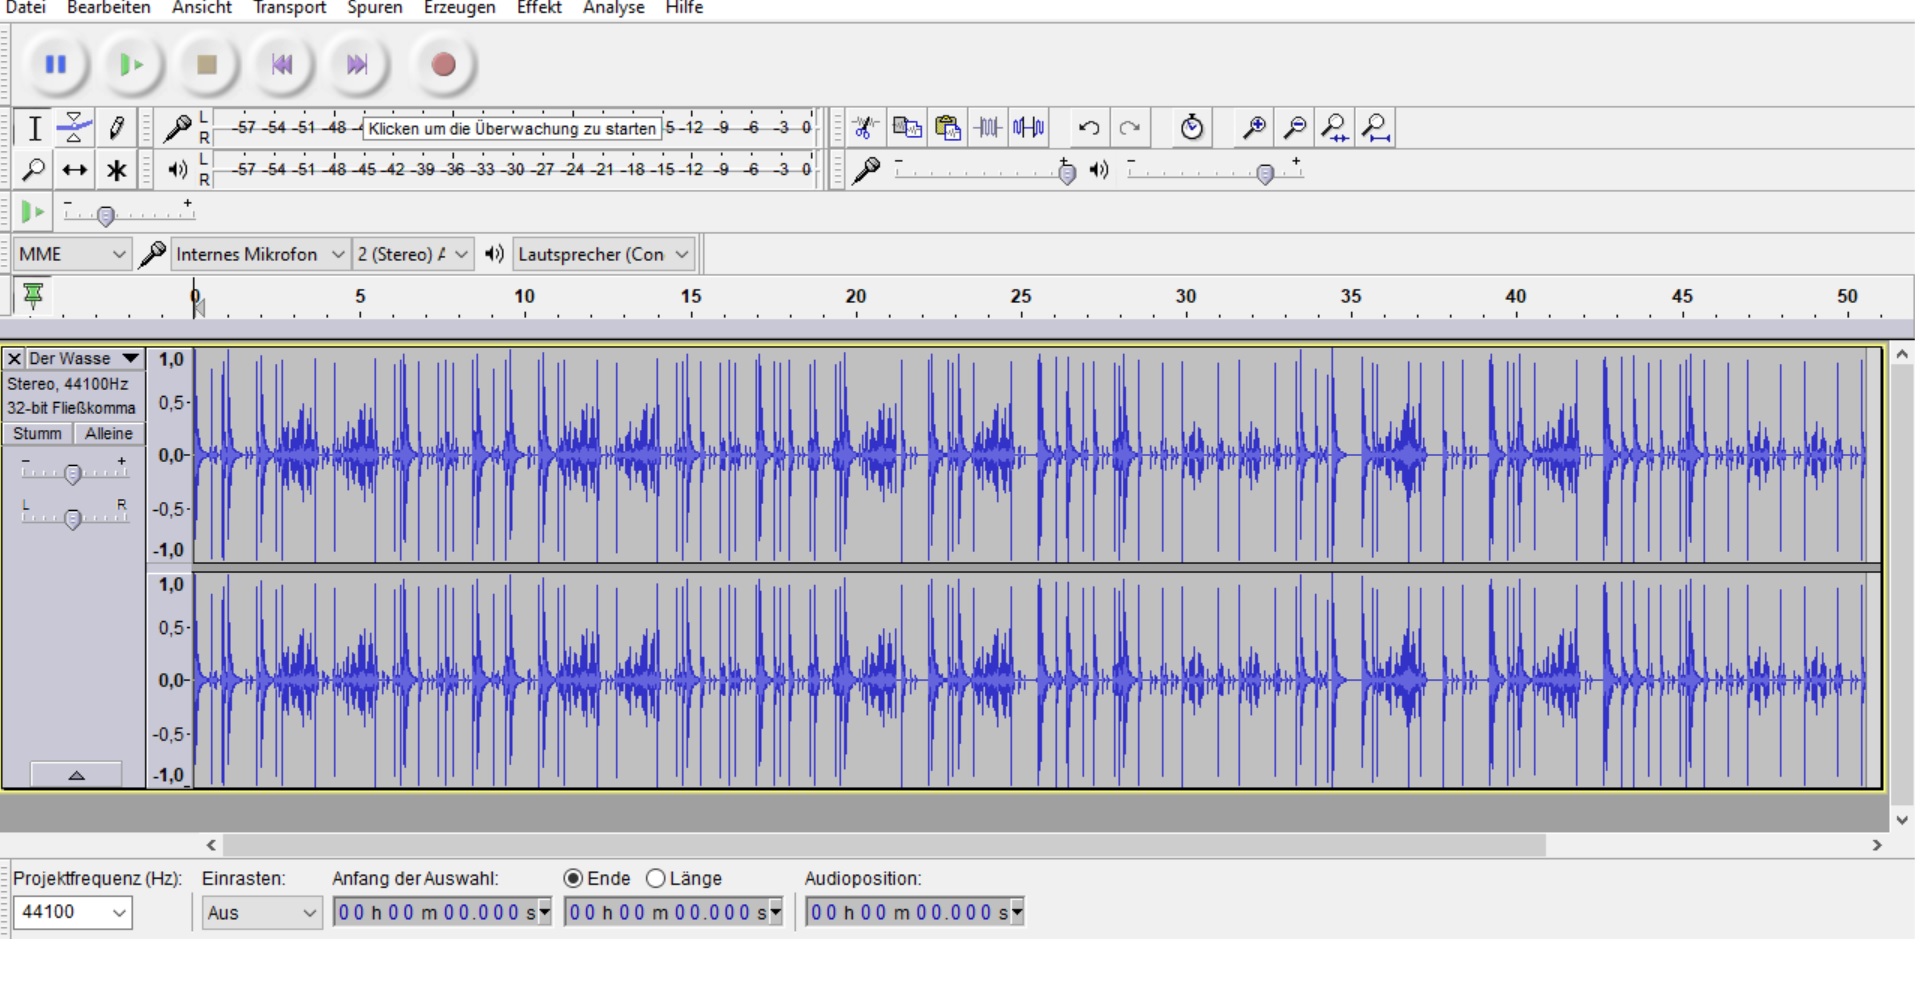The height and width of the screenshot is (982, 1920).
Task: Select the Draw pencil tool
Action: pyautogui.click(x=116, y=128)
